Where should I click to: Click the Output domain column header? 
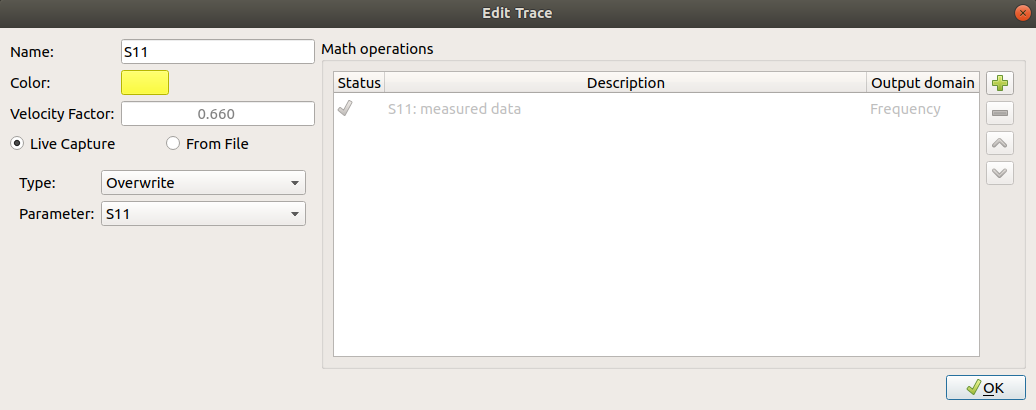pos(922,83)
